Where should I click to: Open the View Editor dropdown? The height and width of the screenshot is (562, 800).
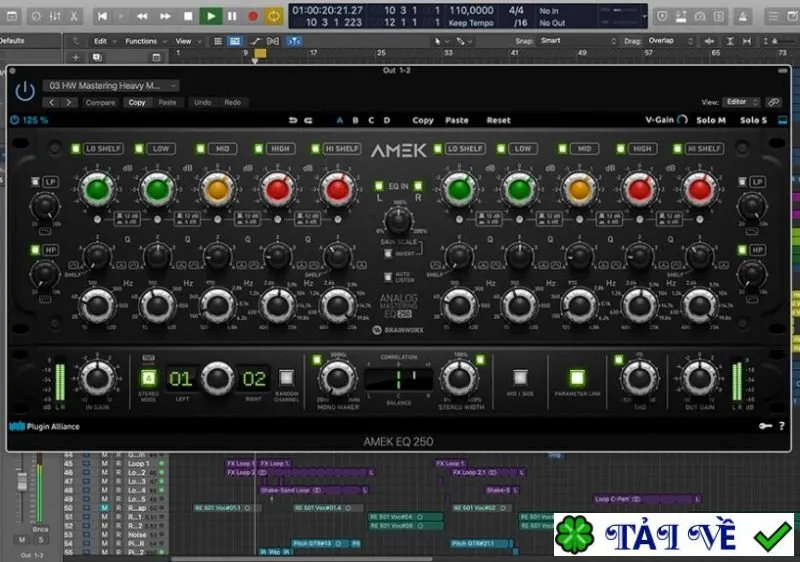pos(741,102)
